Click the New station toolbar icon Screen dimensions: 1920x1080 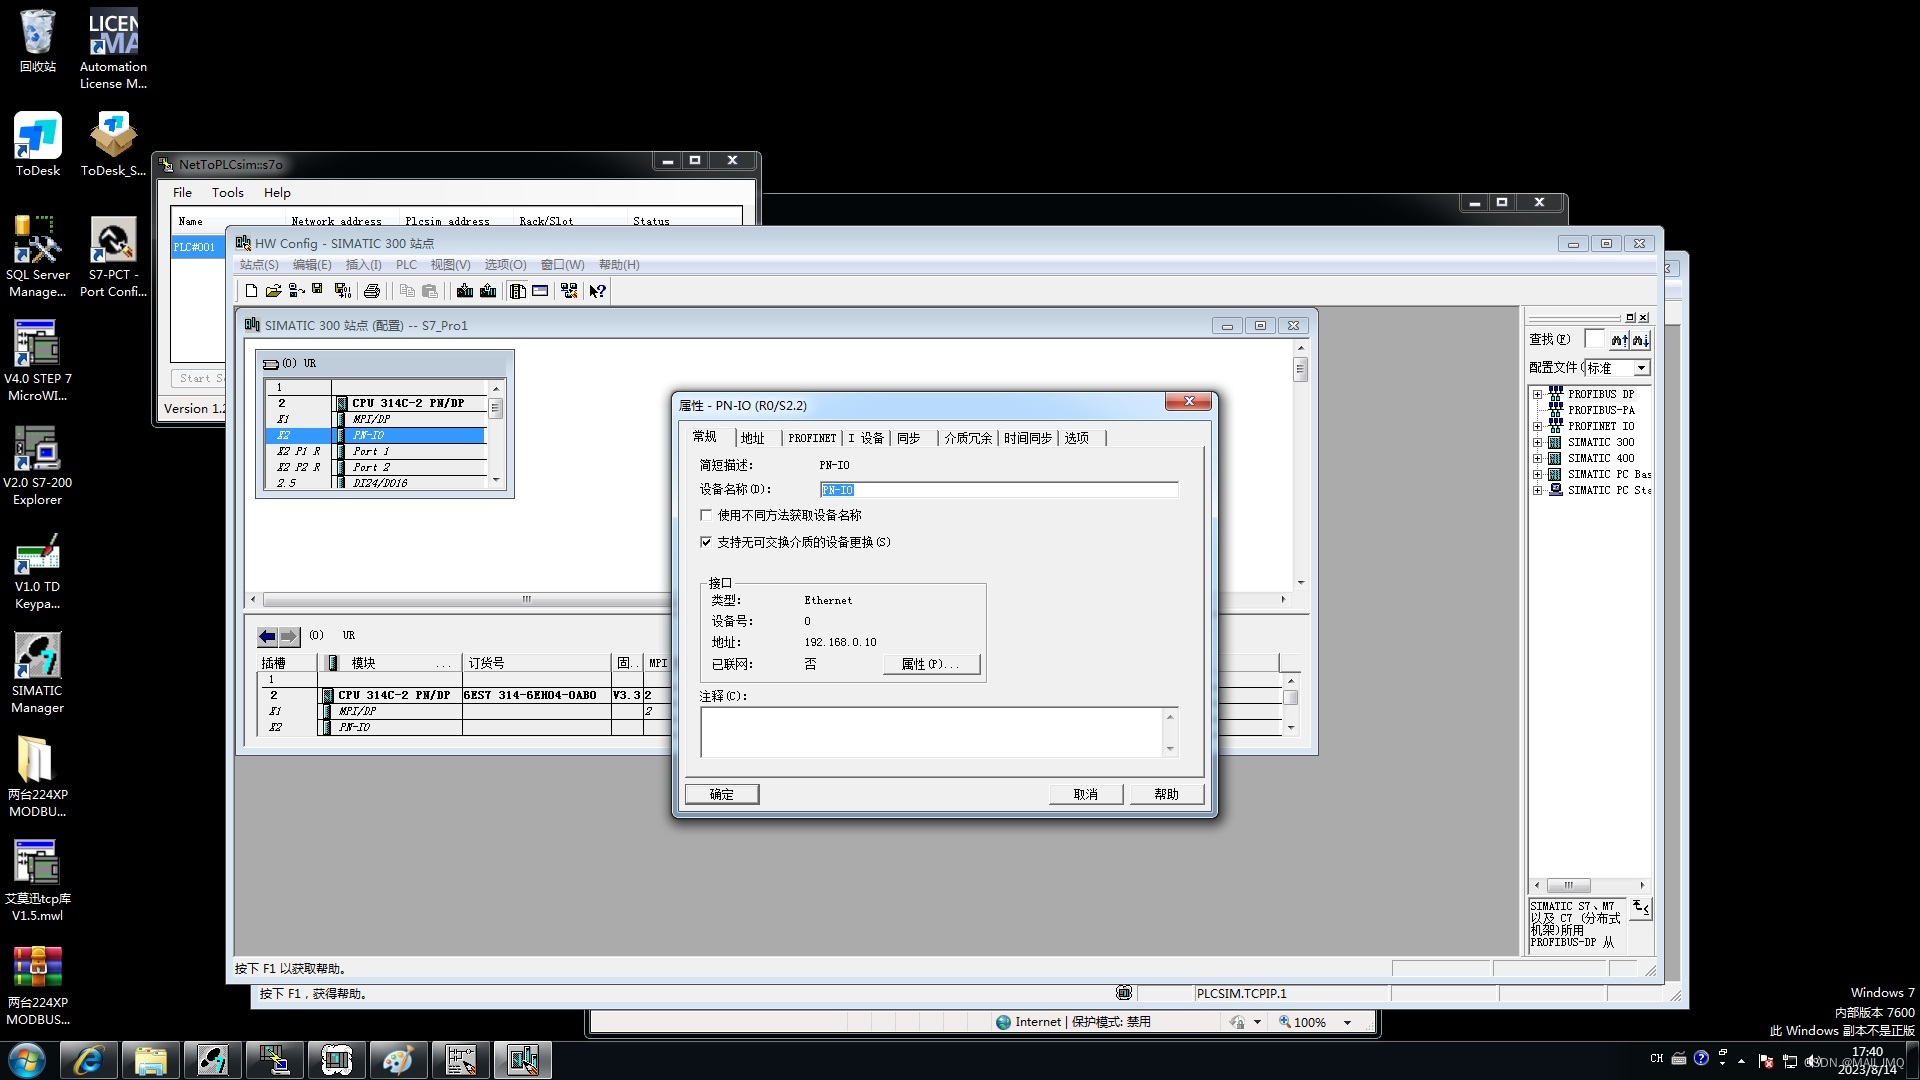pos(251,291)
